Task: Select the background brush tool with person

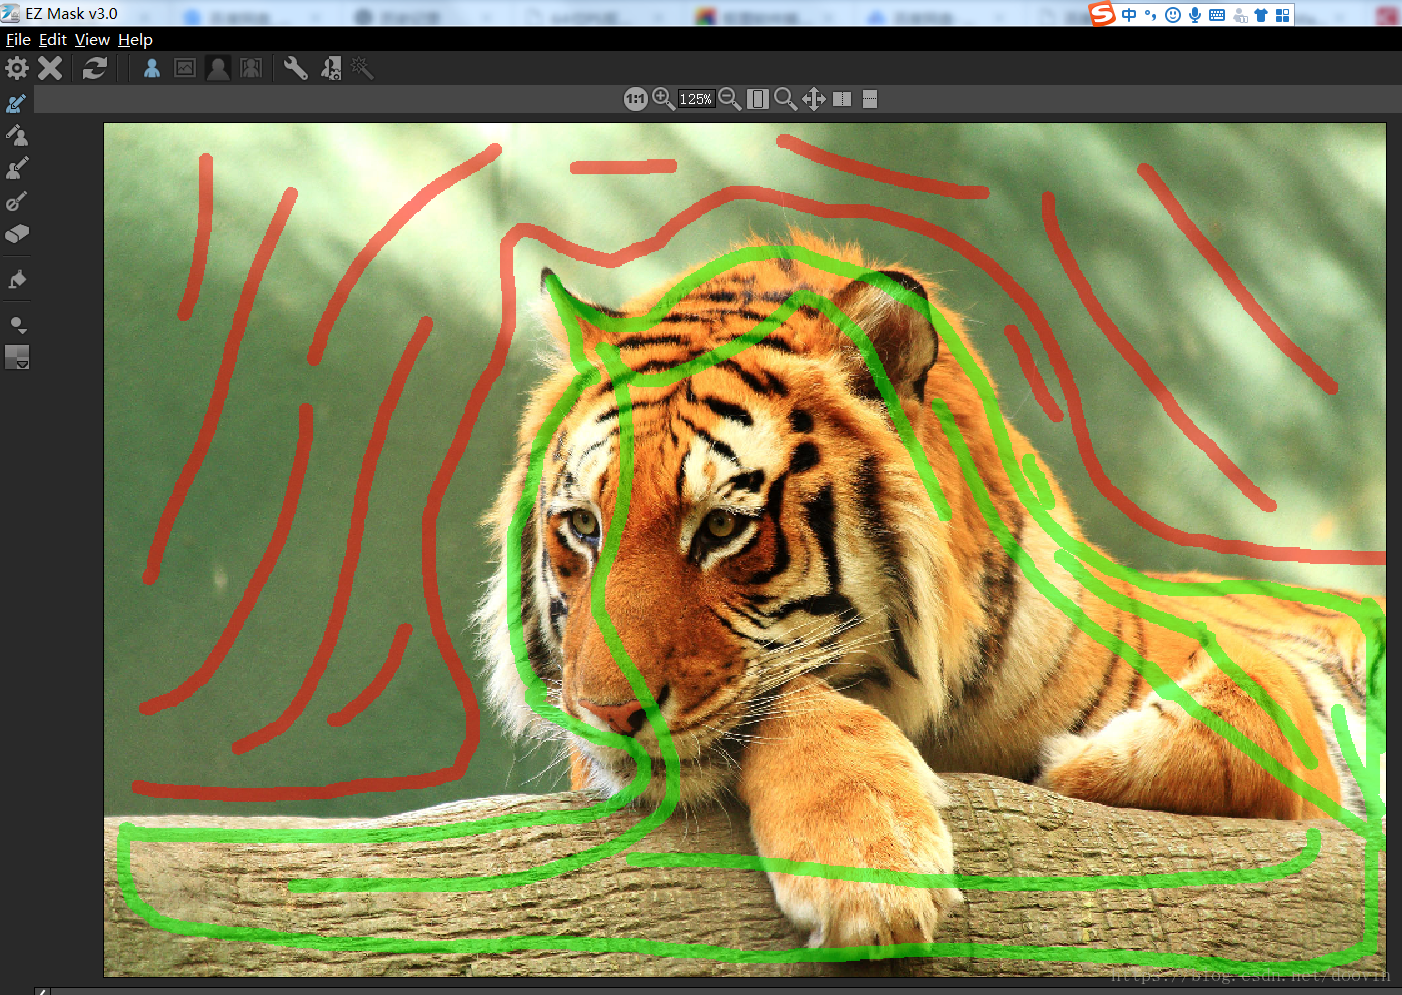Action: 17,135
